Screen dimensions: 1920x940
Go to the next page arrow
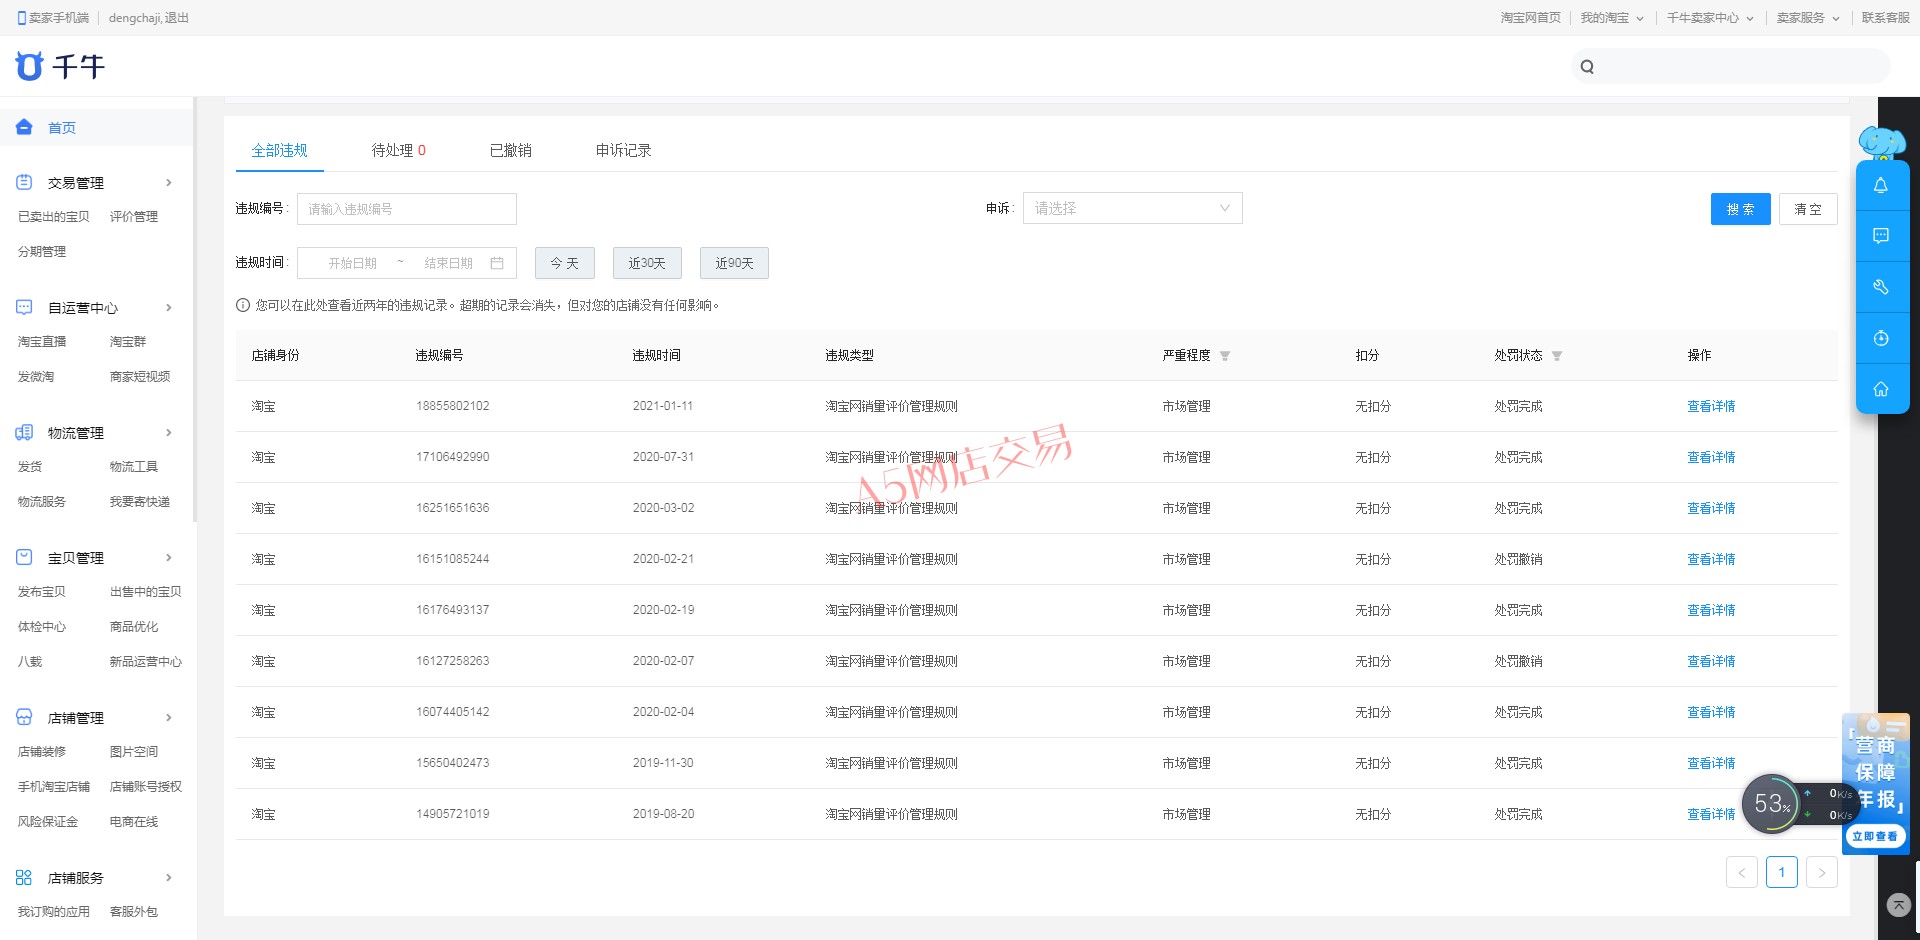click(x=1822, y=872)
